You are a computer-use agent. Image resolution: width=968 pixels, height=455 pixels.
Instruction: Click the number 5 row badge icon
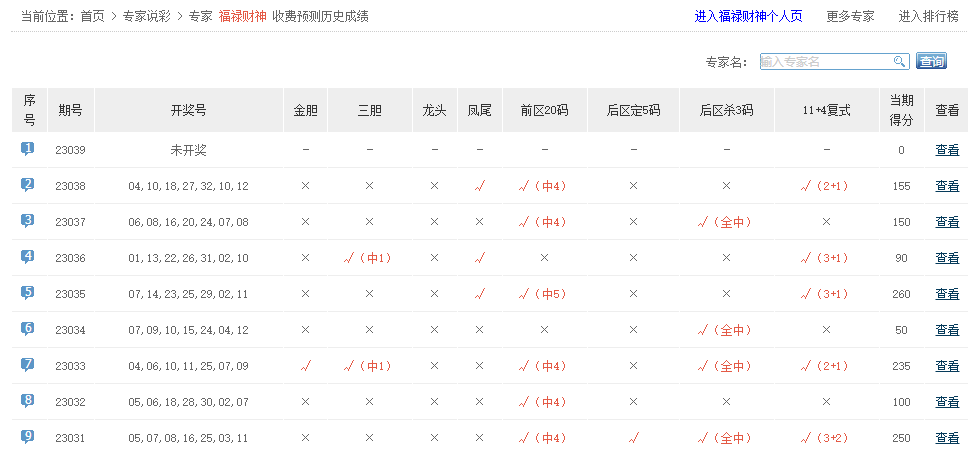click(28, 293)
